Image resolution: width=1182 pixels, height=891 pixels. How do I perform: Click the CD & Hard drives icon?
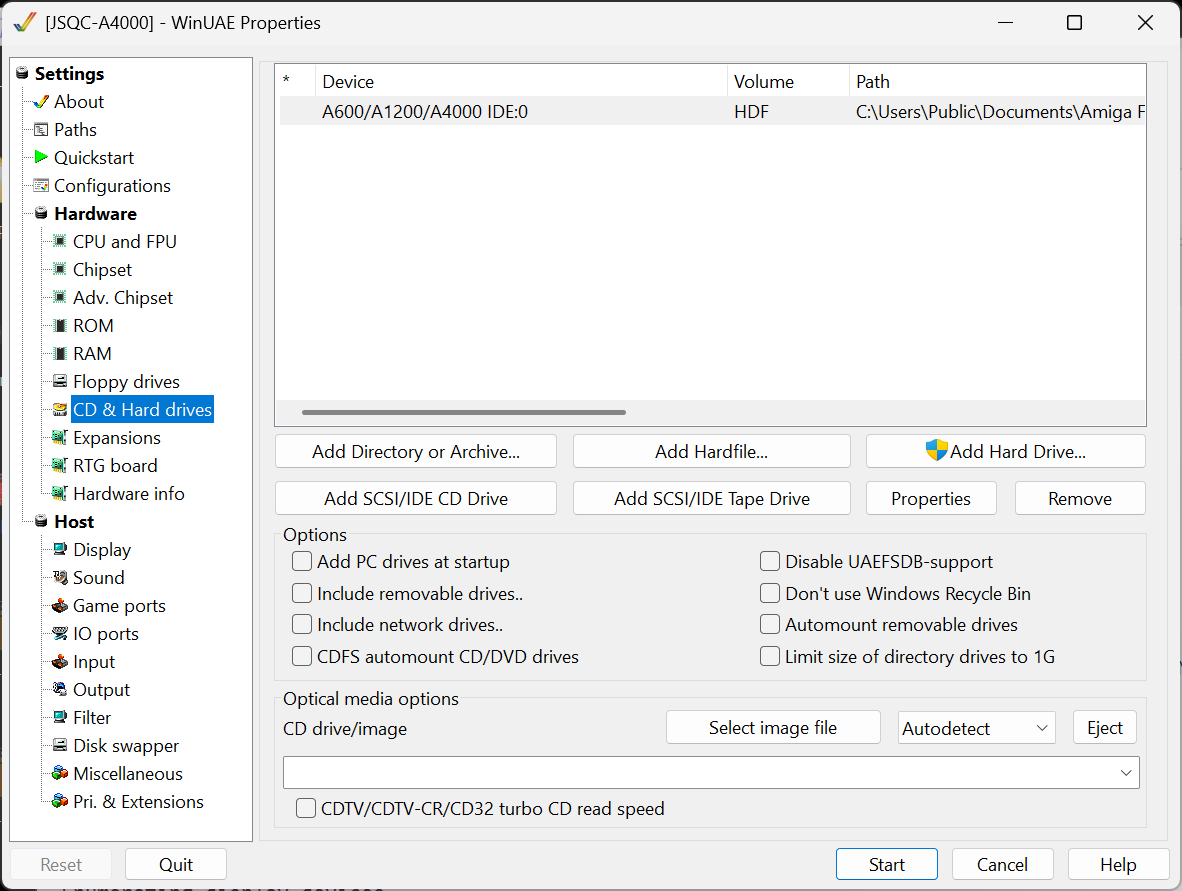[60, 409]
